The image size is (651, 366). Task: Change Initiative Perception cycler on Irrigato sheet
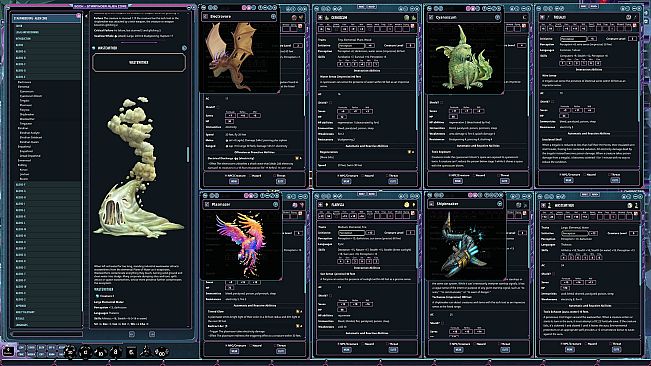(573, 39)
